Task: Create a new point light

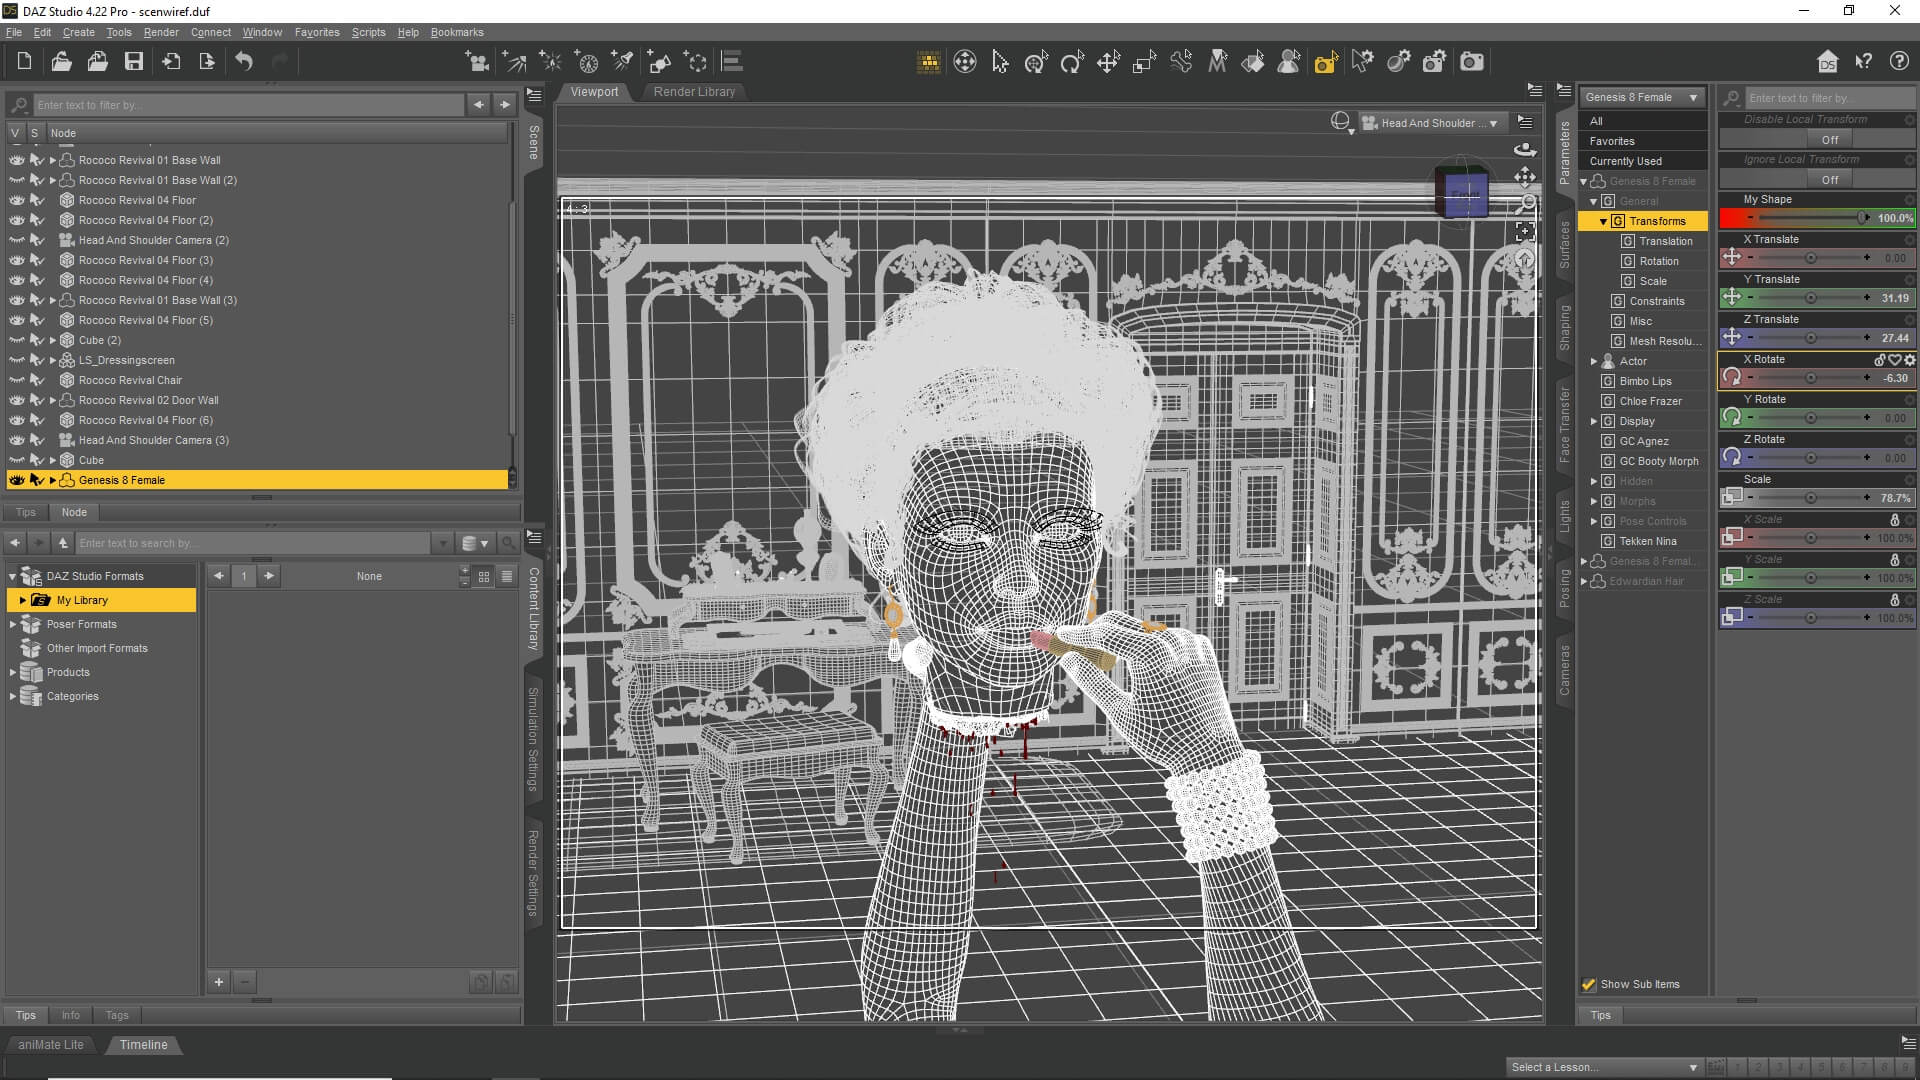Action: 551,62
